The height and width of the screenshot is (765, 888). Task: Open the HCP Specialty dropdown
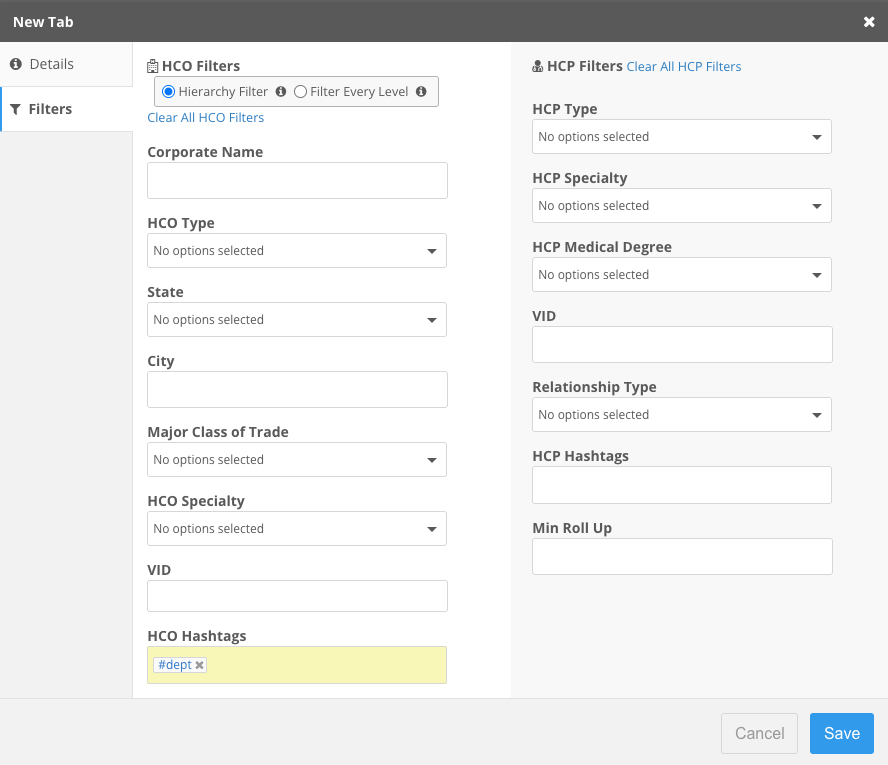682,206
